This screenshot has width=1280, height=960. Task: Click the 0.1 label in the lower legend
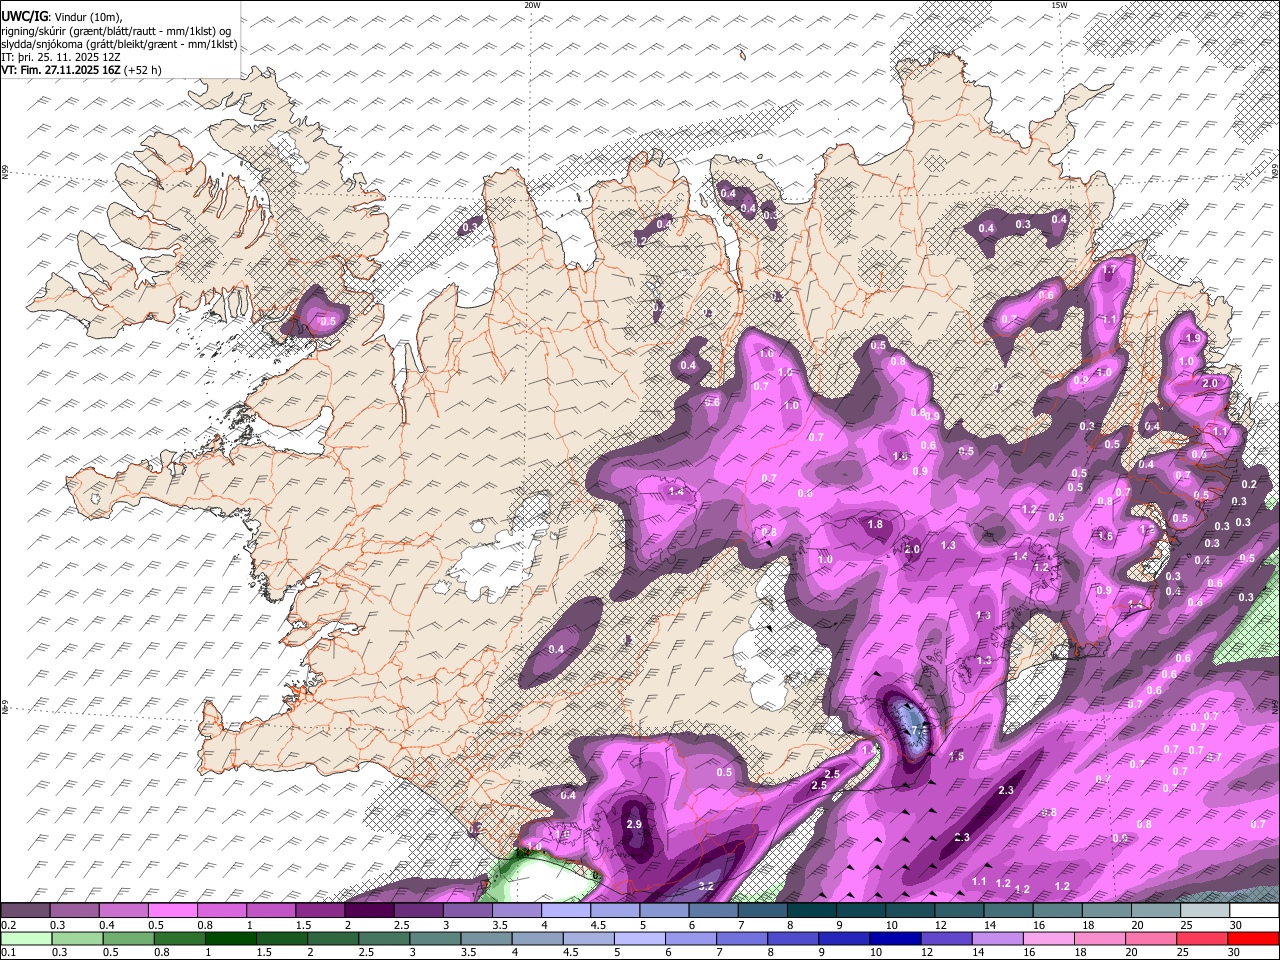pos(8,952)
